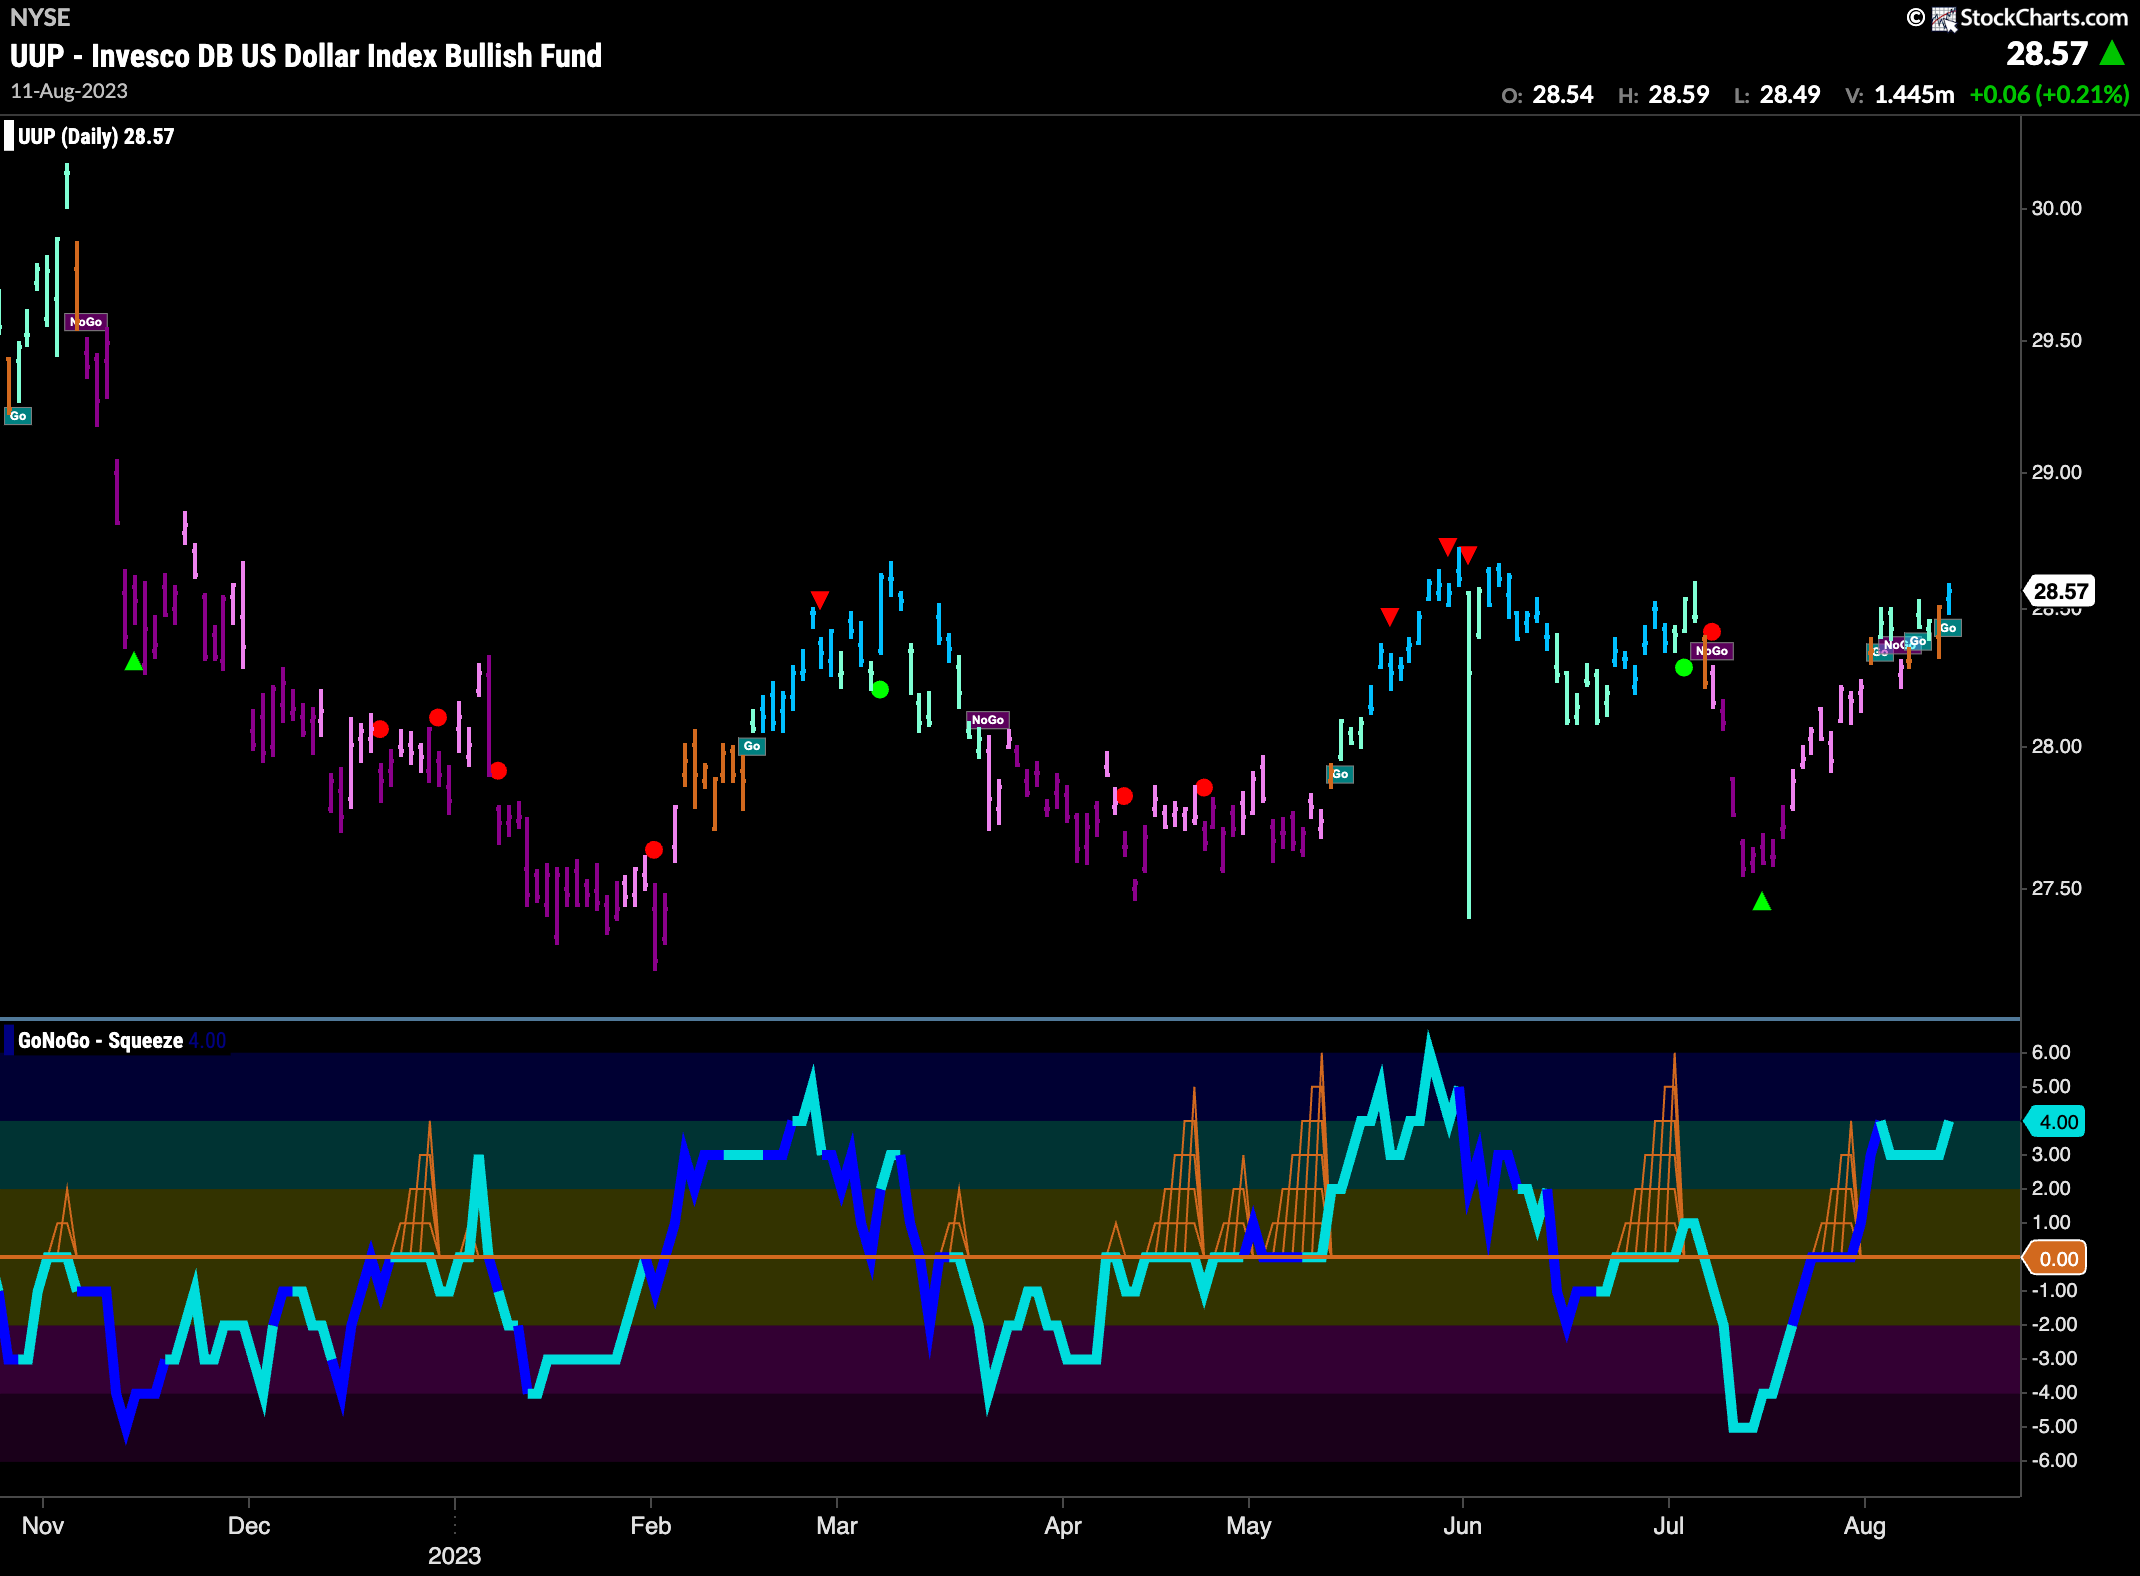Click the red down triangle in late May near 28.50
Viewport: 2140px width, 1576px height.
tap(1390, 616)
